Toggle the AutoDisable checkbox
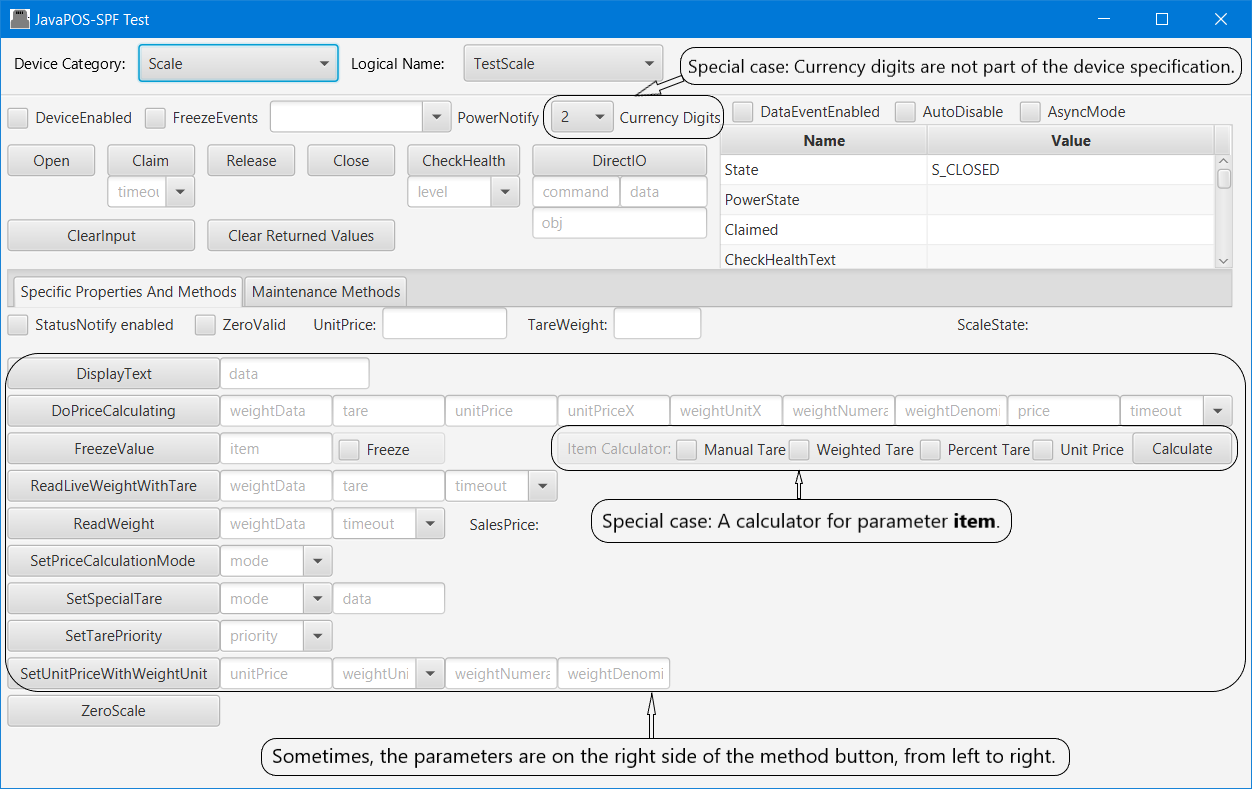 click(x=905, y=112)
